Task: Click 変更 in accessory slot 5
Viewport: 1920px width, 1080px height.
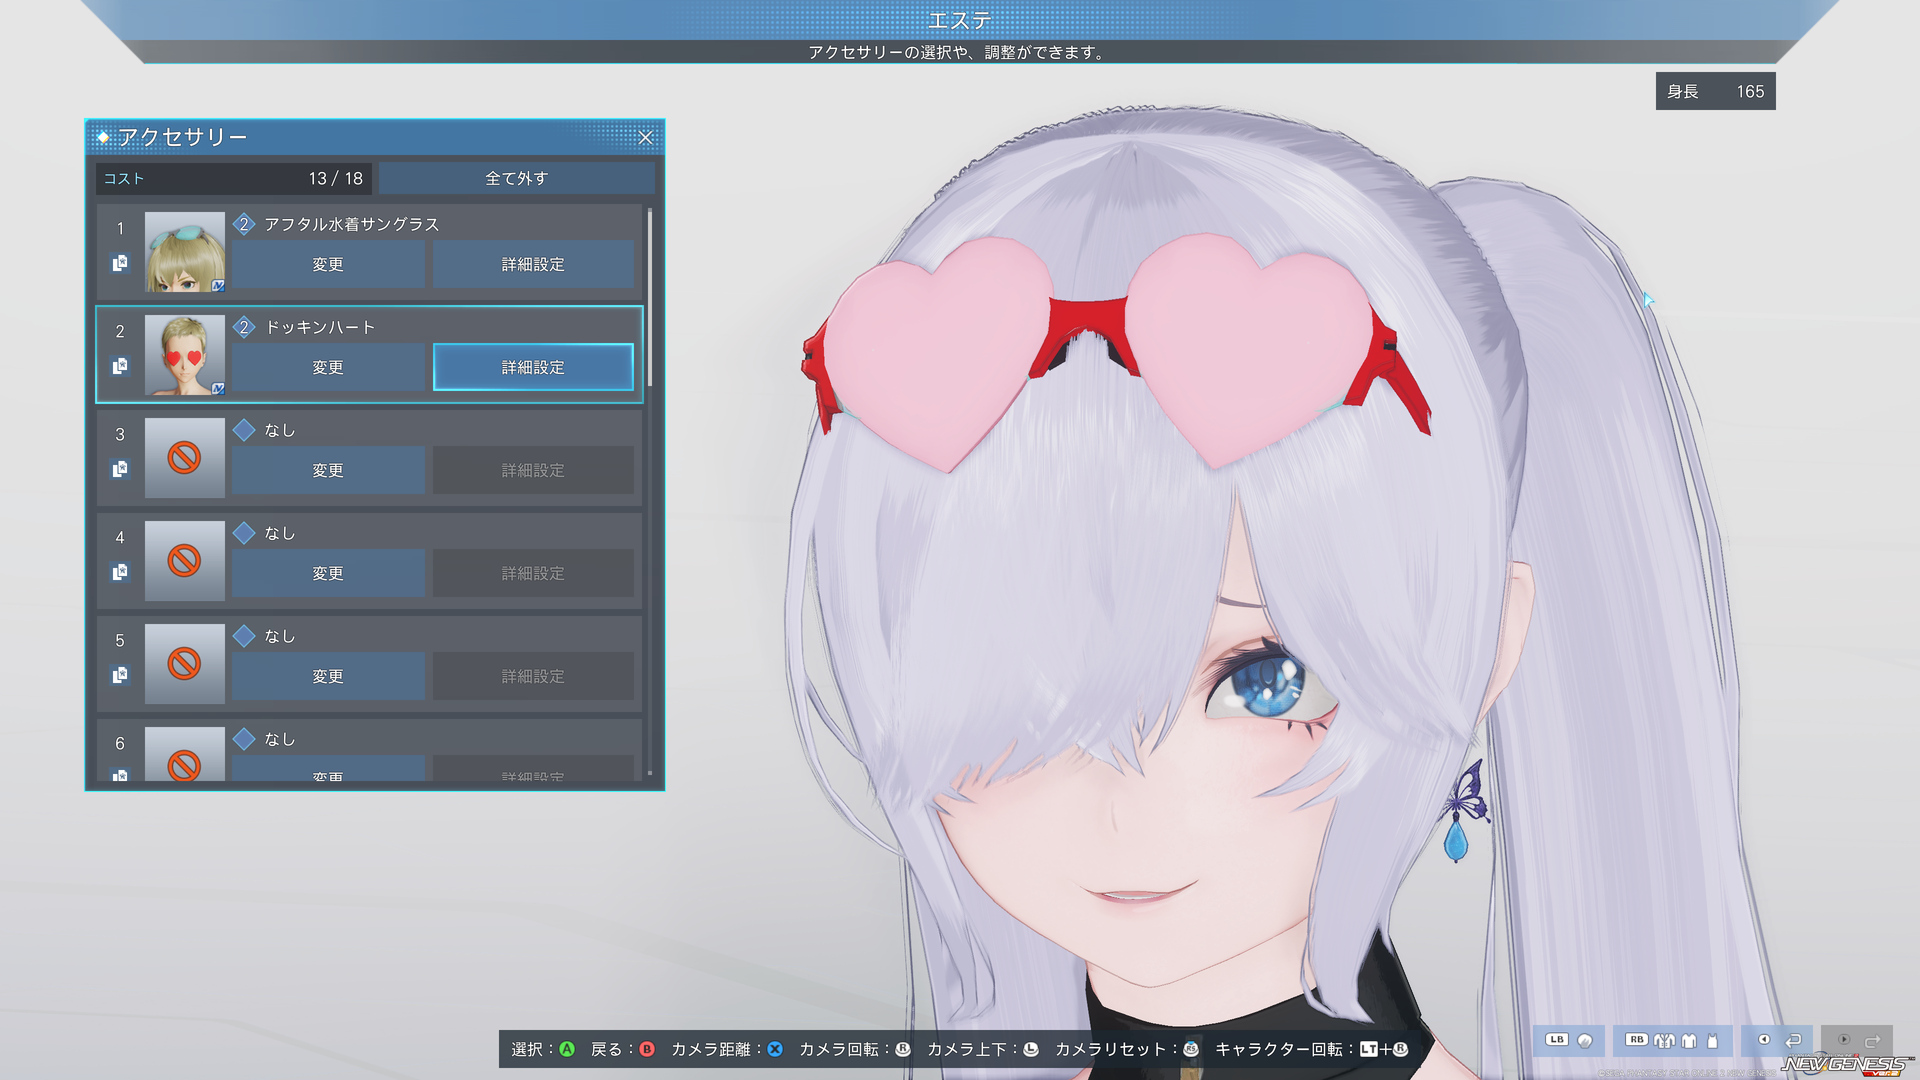Action: point(328,676)
